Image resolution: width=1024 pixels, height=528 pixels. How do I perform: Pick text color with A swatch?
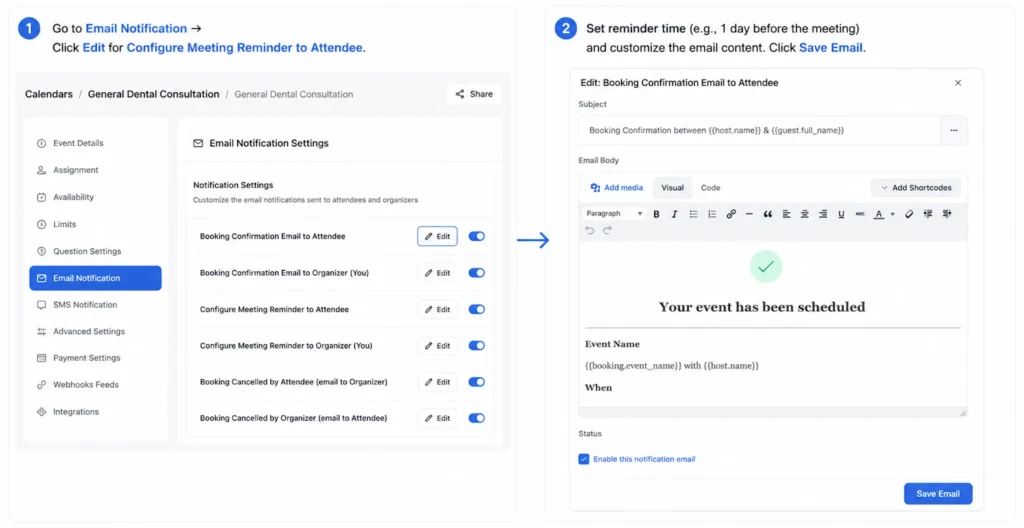pos(879,214)
